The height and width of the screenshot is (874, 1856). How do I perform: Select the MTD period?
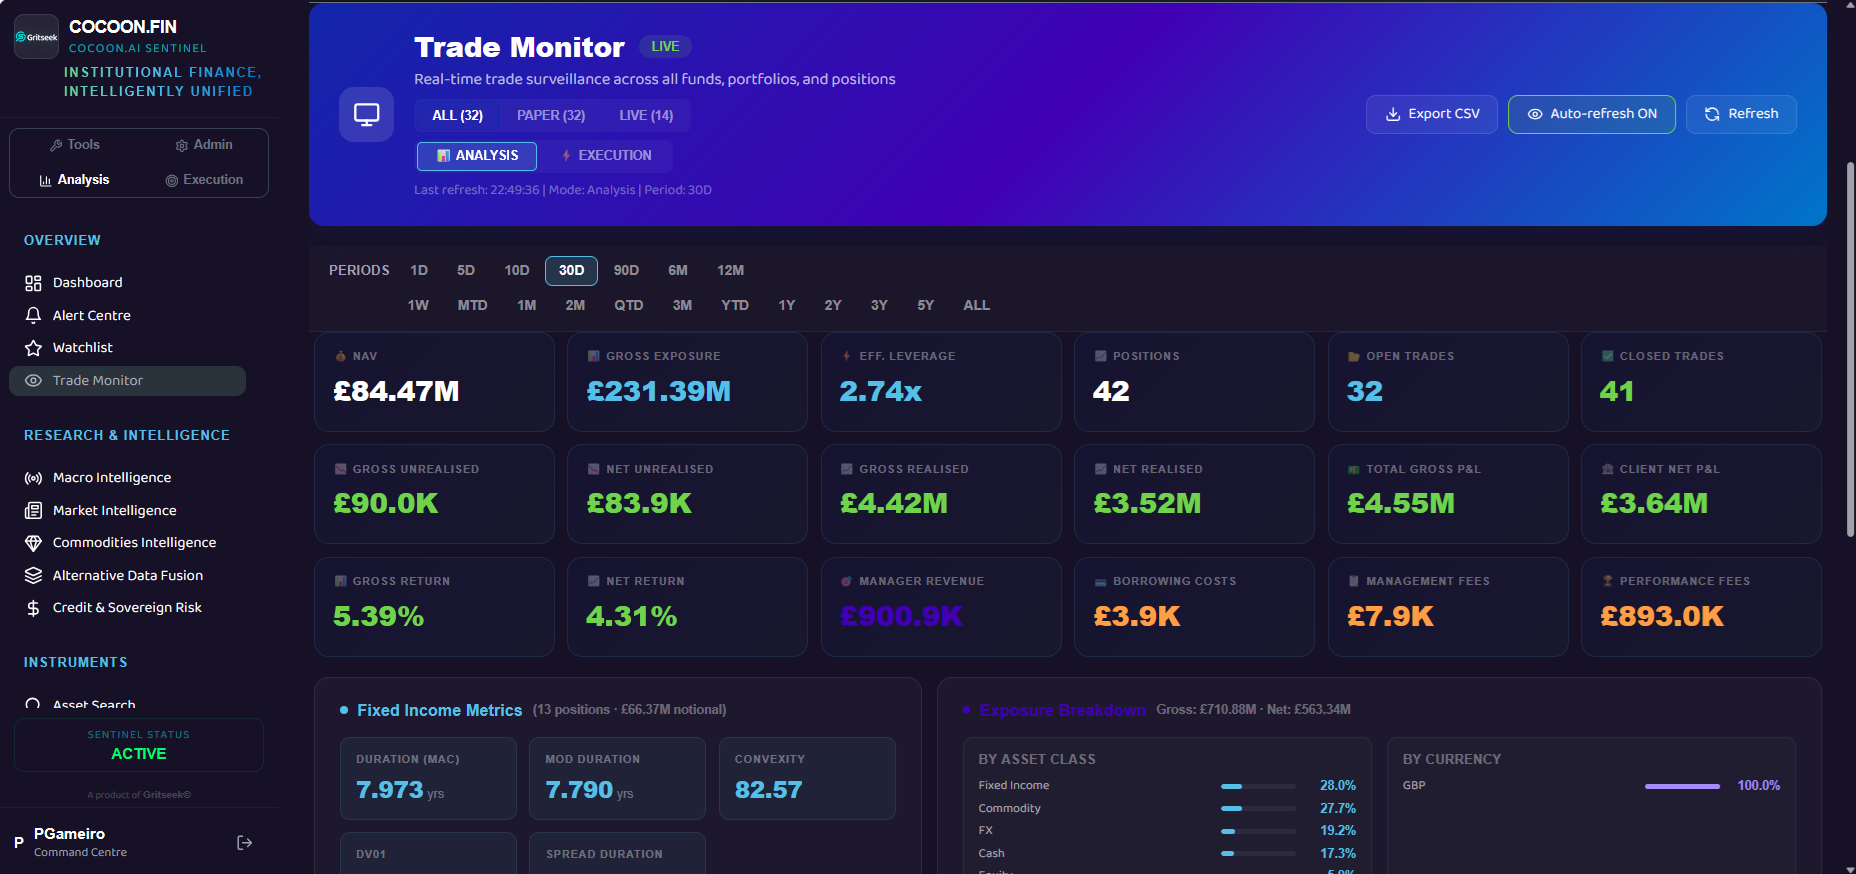pyautogui.click(x=472, y=306)
